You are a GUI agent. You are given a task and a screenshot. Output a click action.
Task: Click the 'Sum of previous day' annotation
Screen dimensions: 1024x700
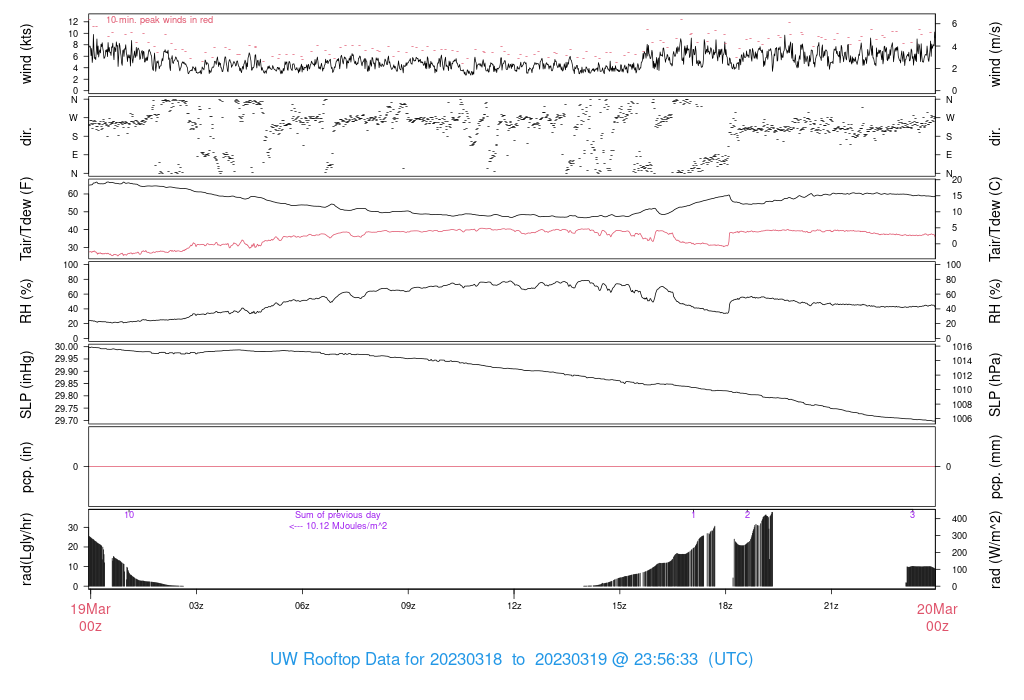coord(338,515)
